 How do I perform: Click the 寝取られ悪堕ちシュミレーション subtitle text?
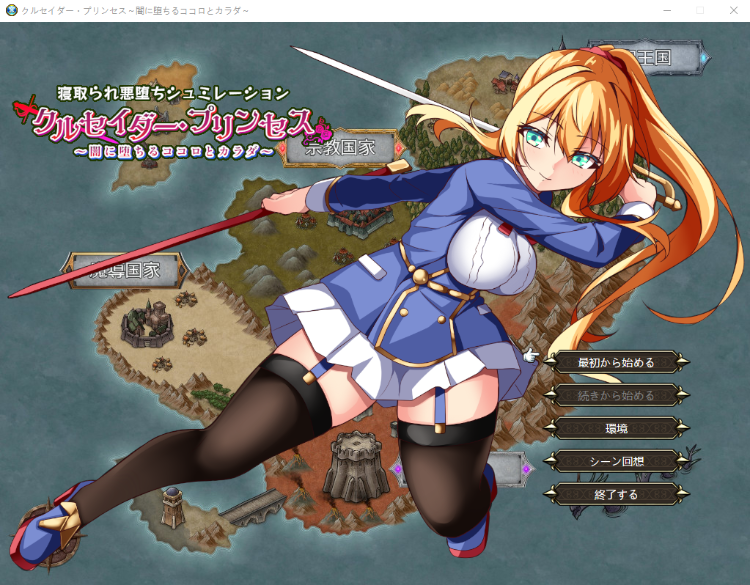[173, 93]
